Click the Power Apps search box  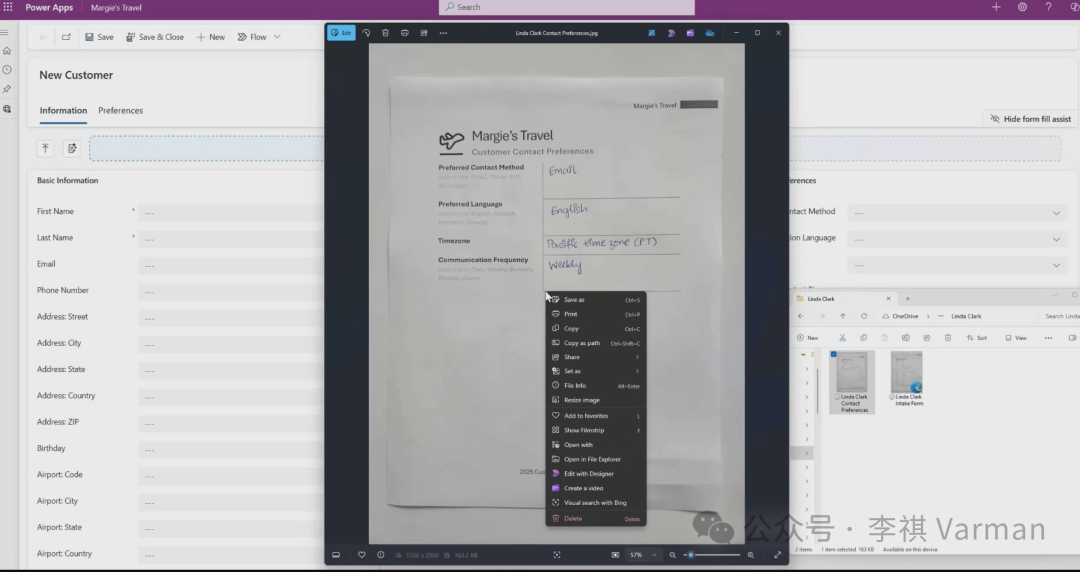tap(567, 7)
